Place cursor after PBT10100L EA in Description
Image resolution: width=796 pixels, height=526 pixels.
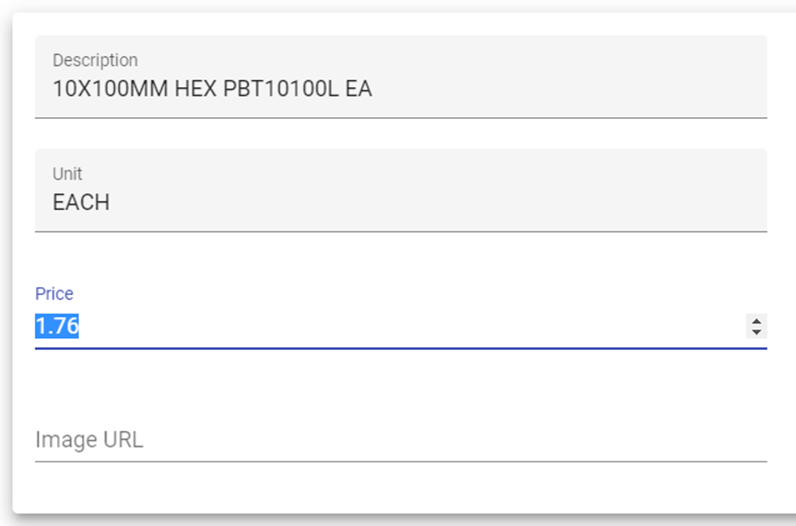(374, 89)
